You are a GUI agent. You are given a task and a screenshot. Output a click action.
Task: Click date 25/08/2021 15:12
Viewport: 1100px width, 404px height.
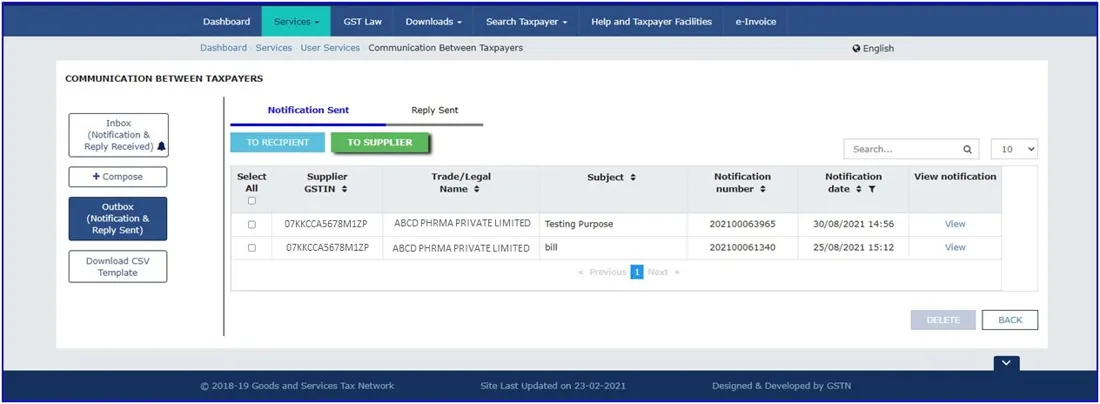[853, 248]
